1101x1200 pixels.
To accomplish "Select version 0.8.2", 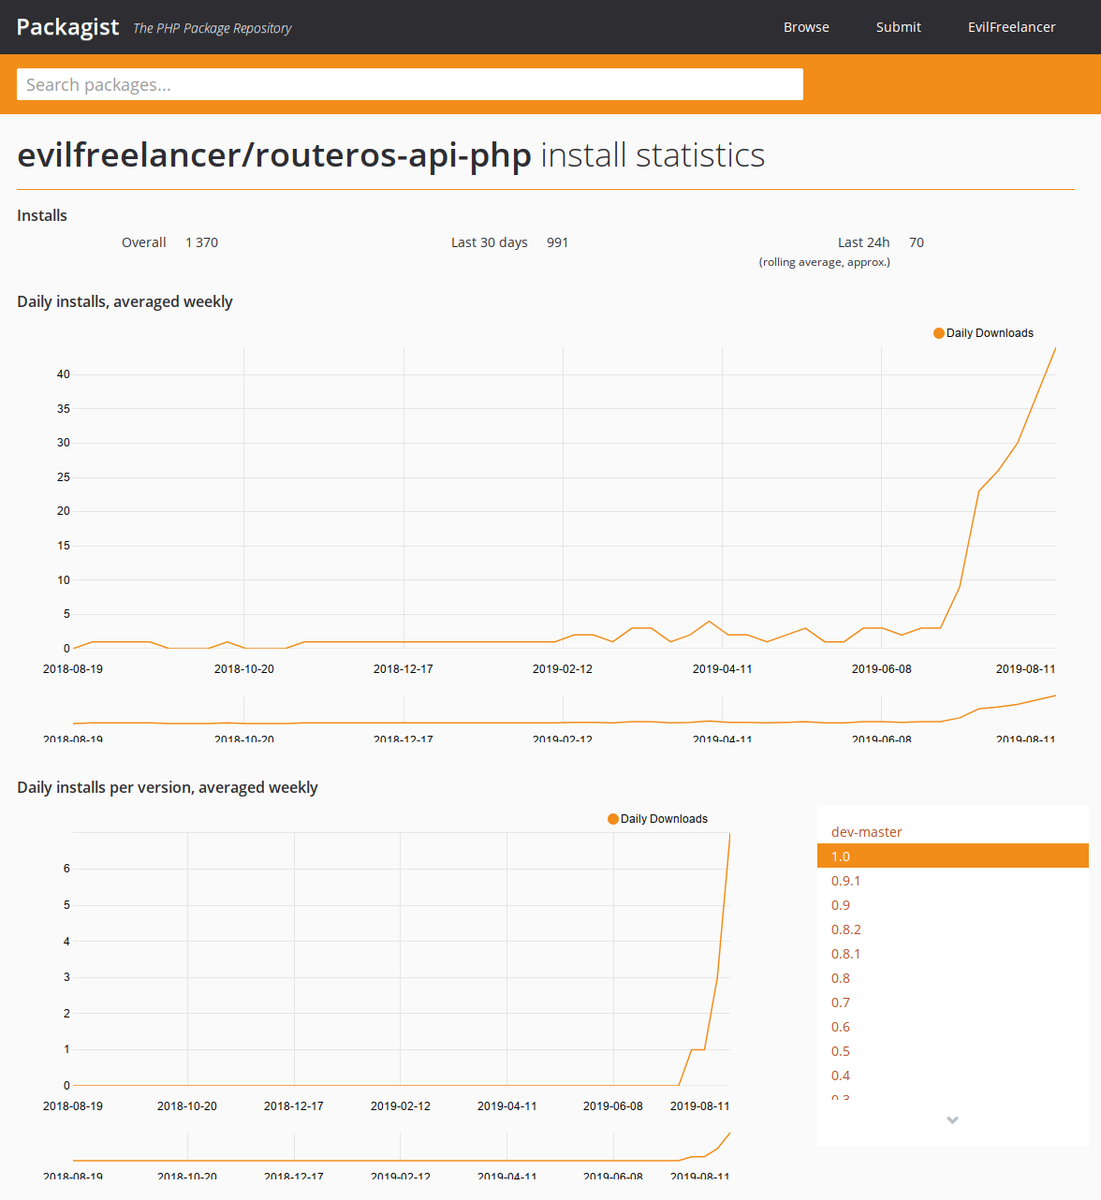I will click(x=952, y=929).
